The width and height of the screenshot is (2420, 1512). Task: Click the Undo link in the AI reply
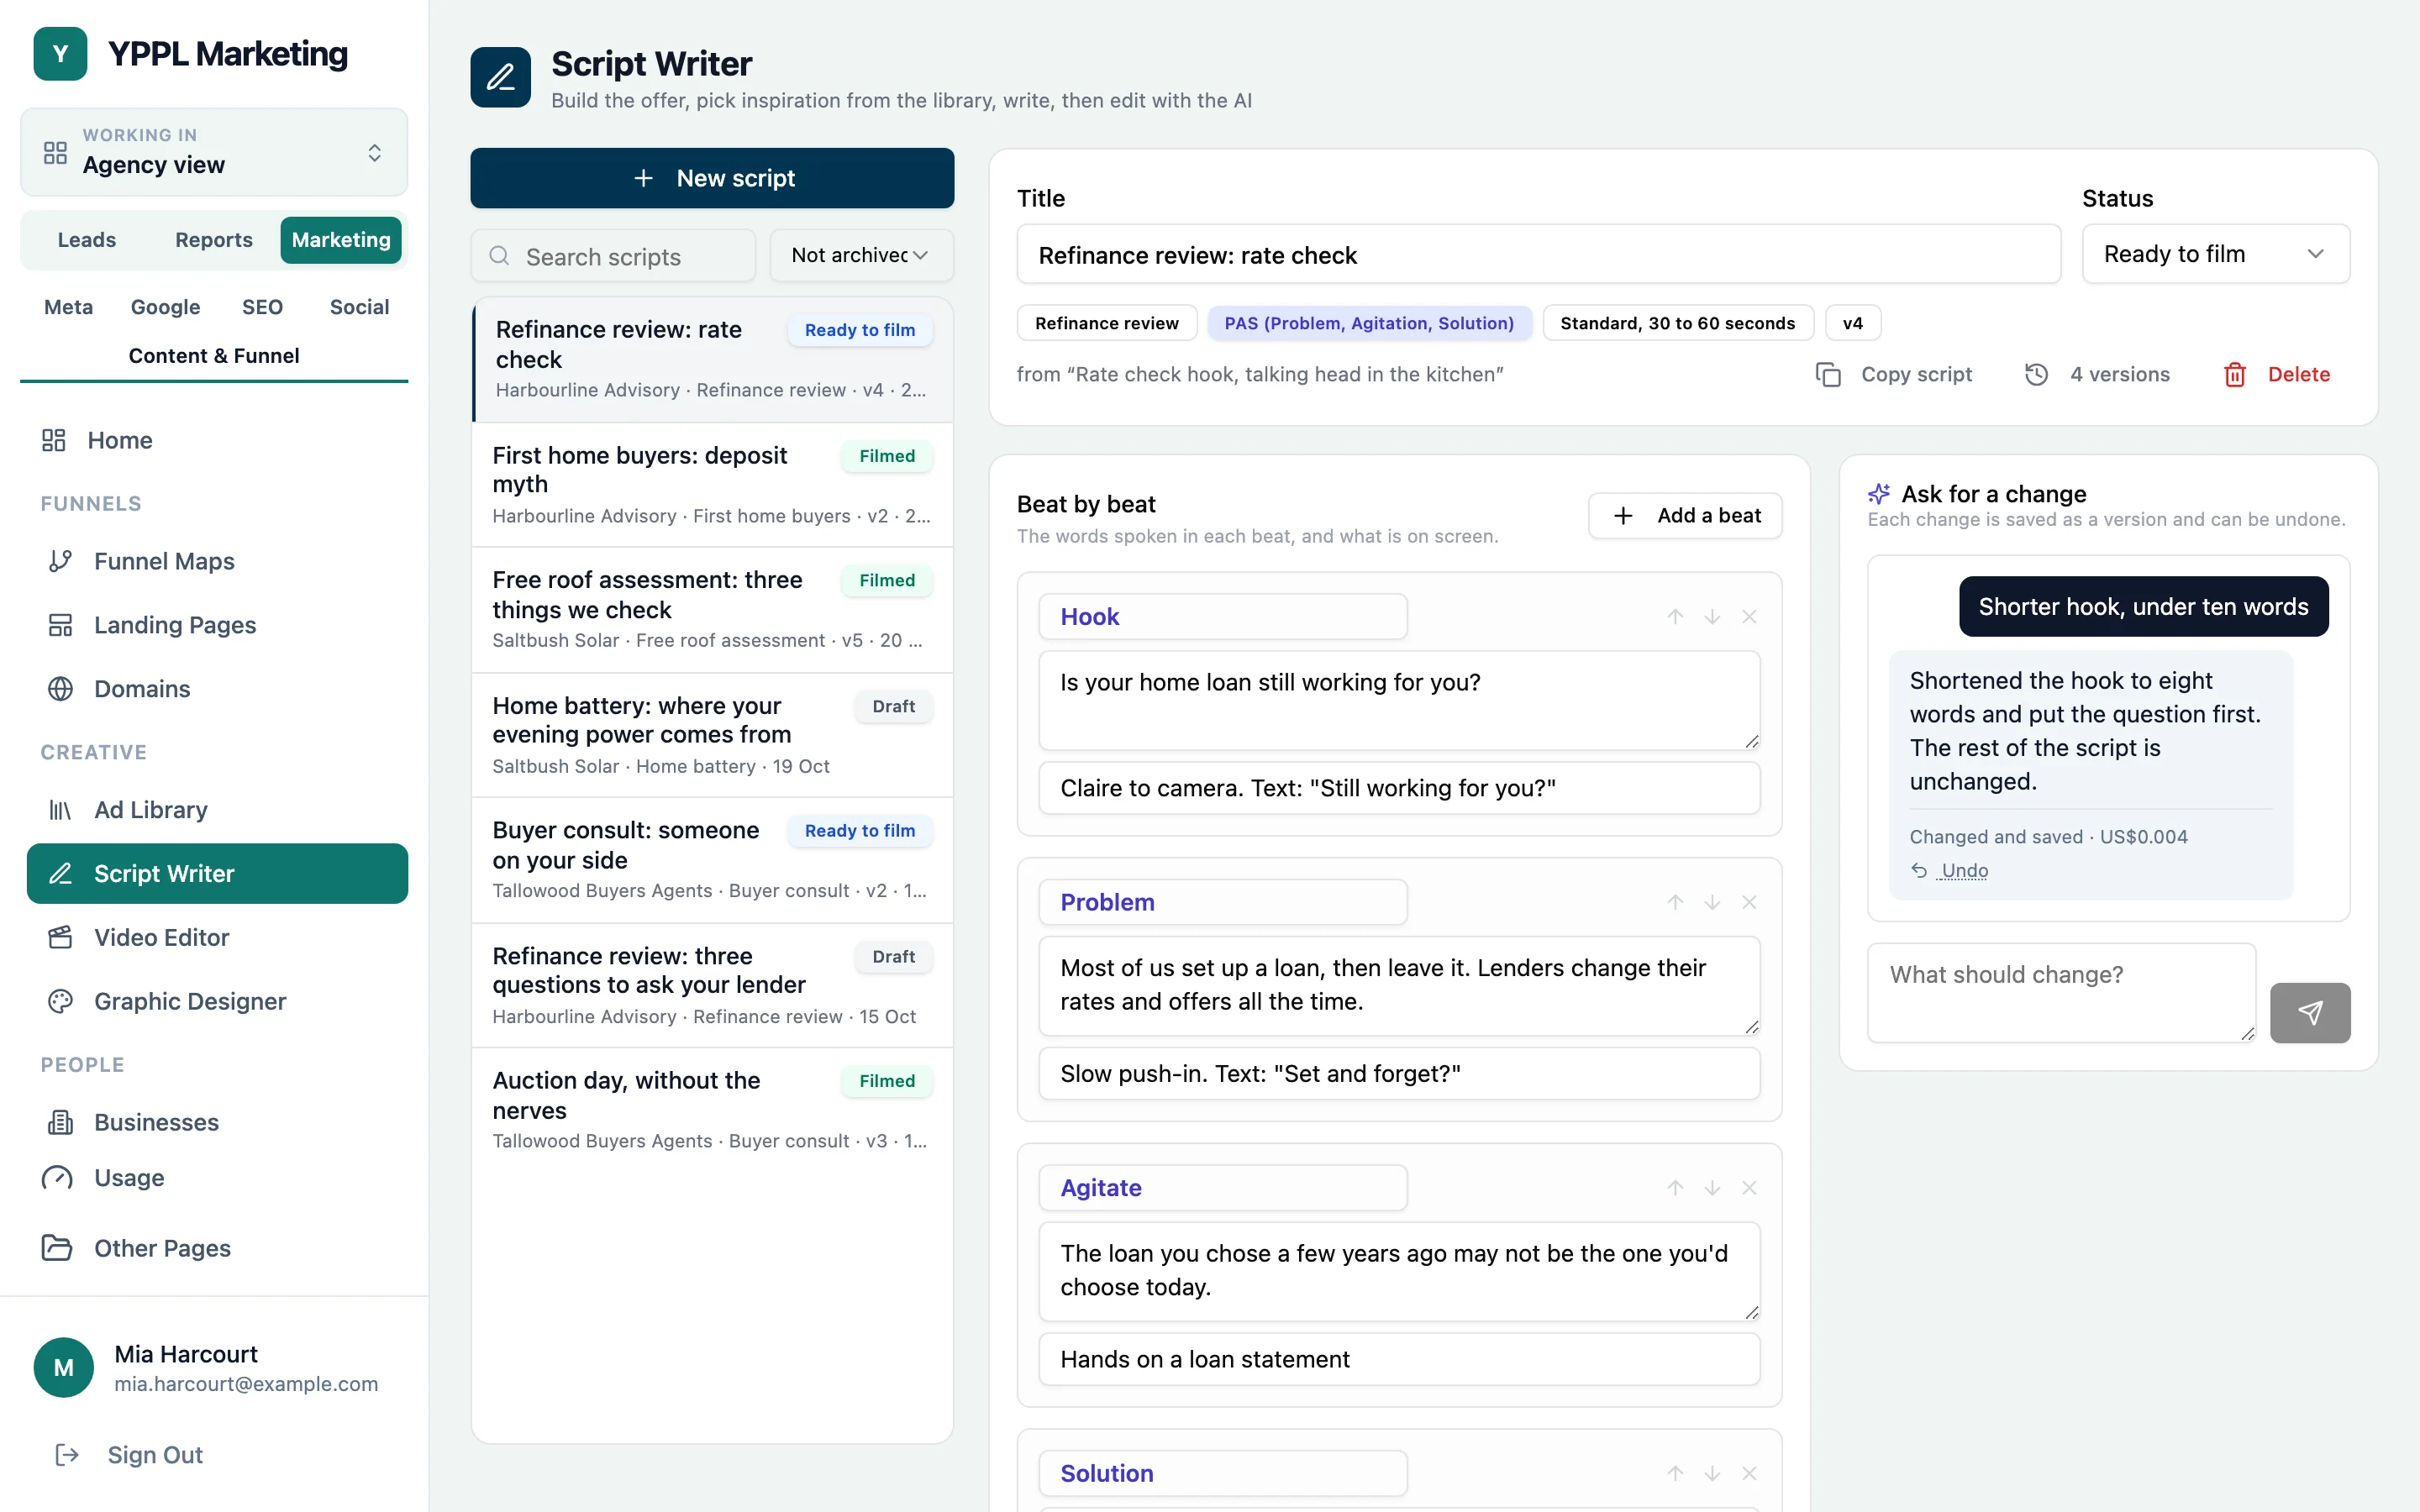1950,870
